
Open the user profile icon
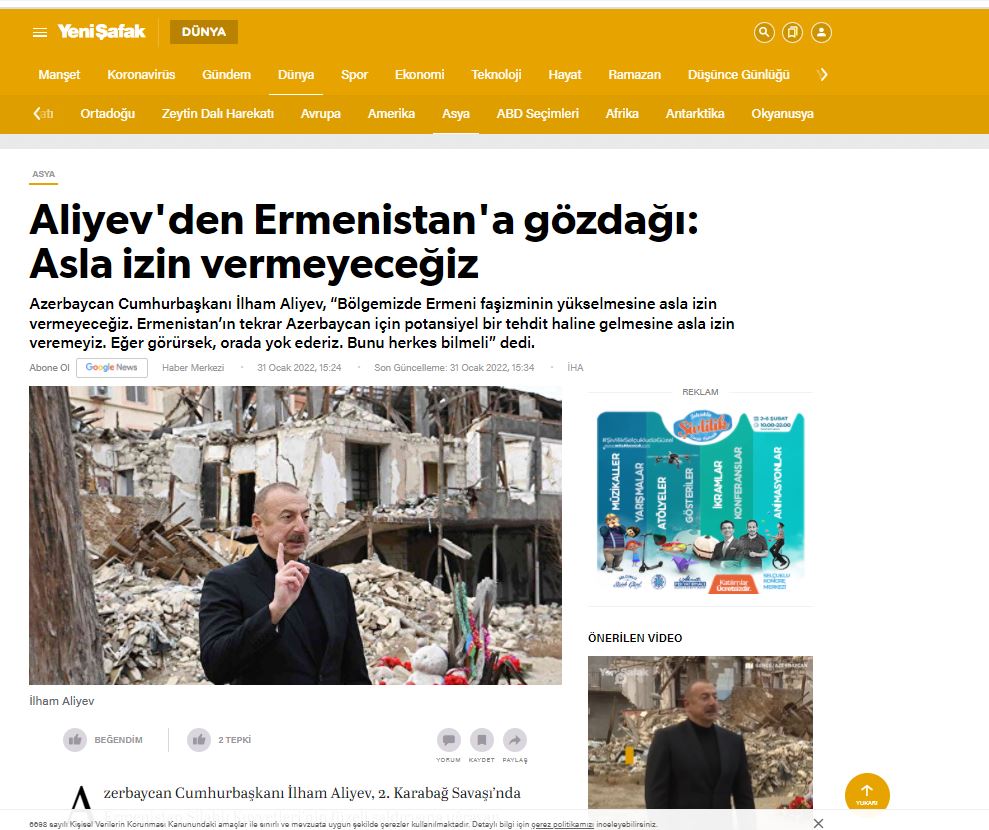pyautogui.click(x=821, y=32)
